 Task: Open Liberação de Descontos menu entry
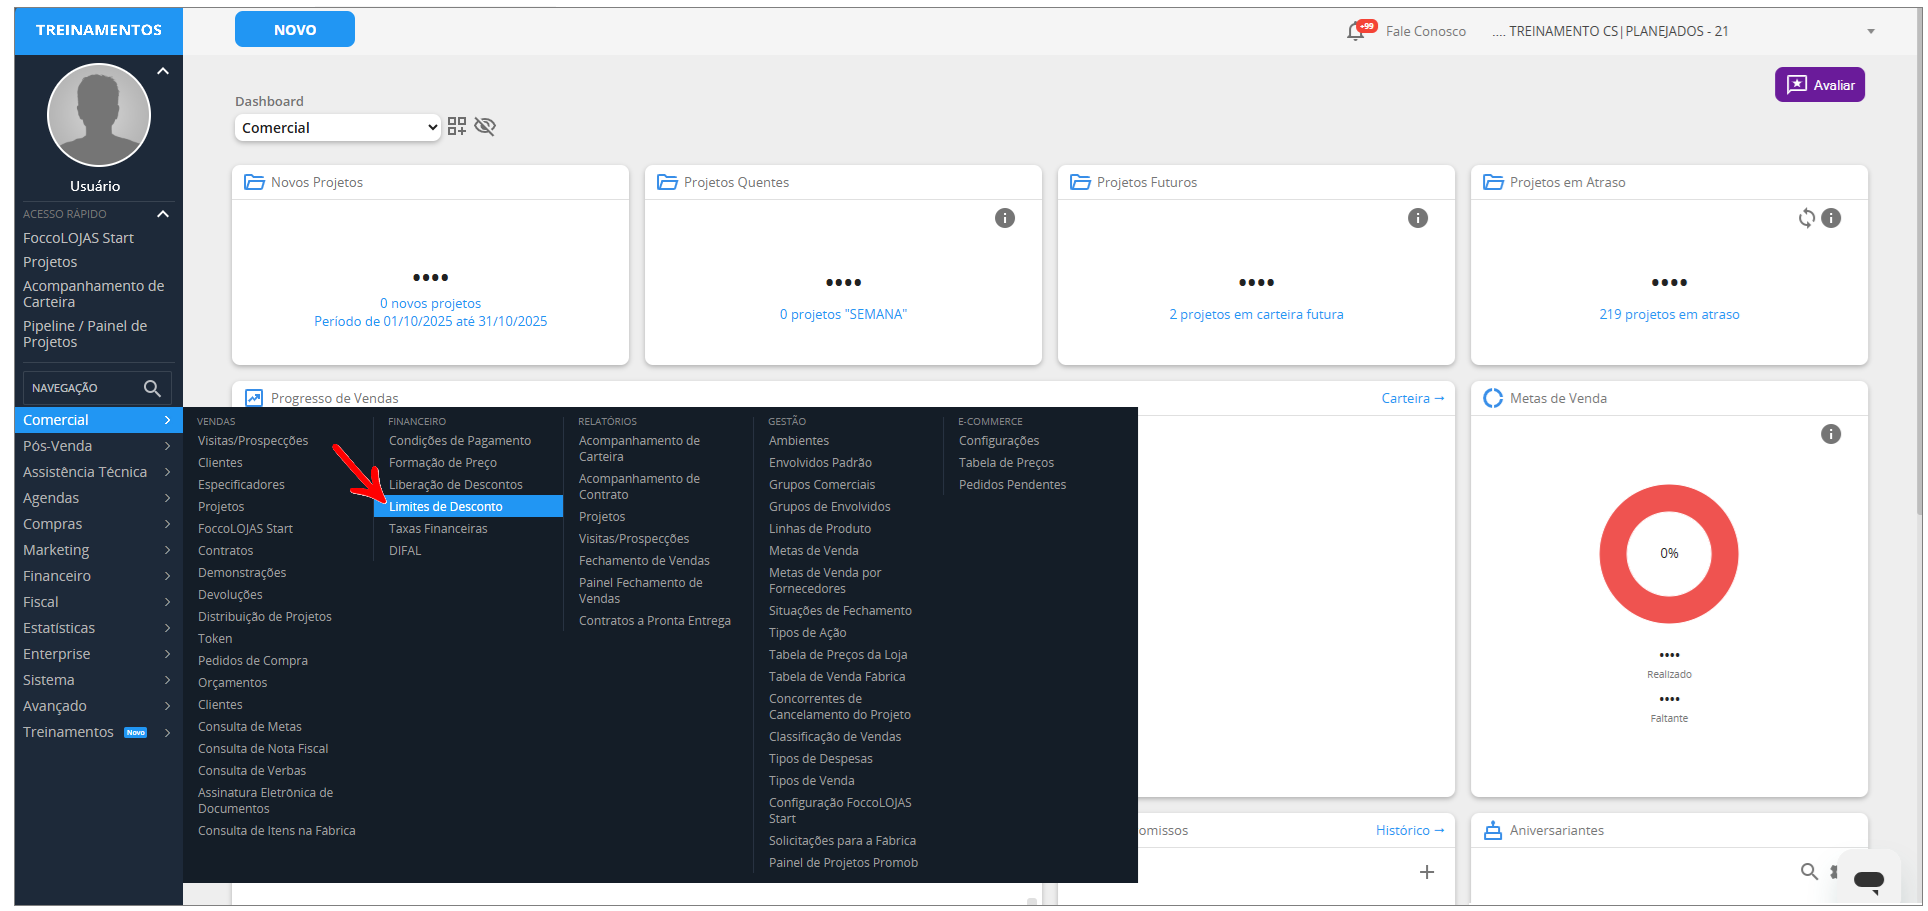pos(456,485)
